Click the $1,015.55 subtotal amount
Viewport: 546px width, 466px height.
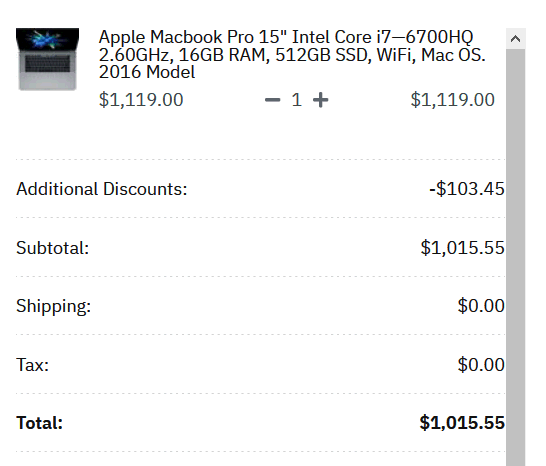[463, 248]
